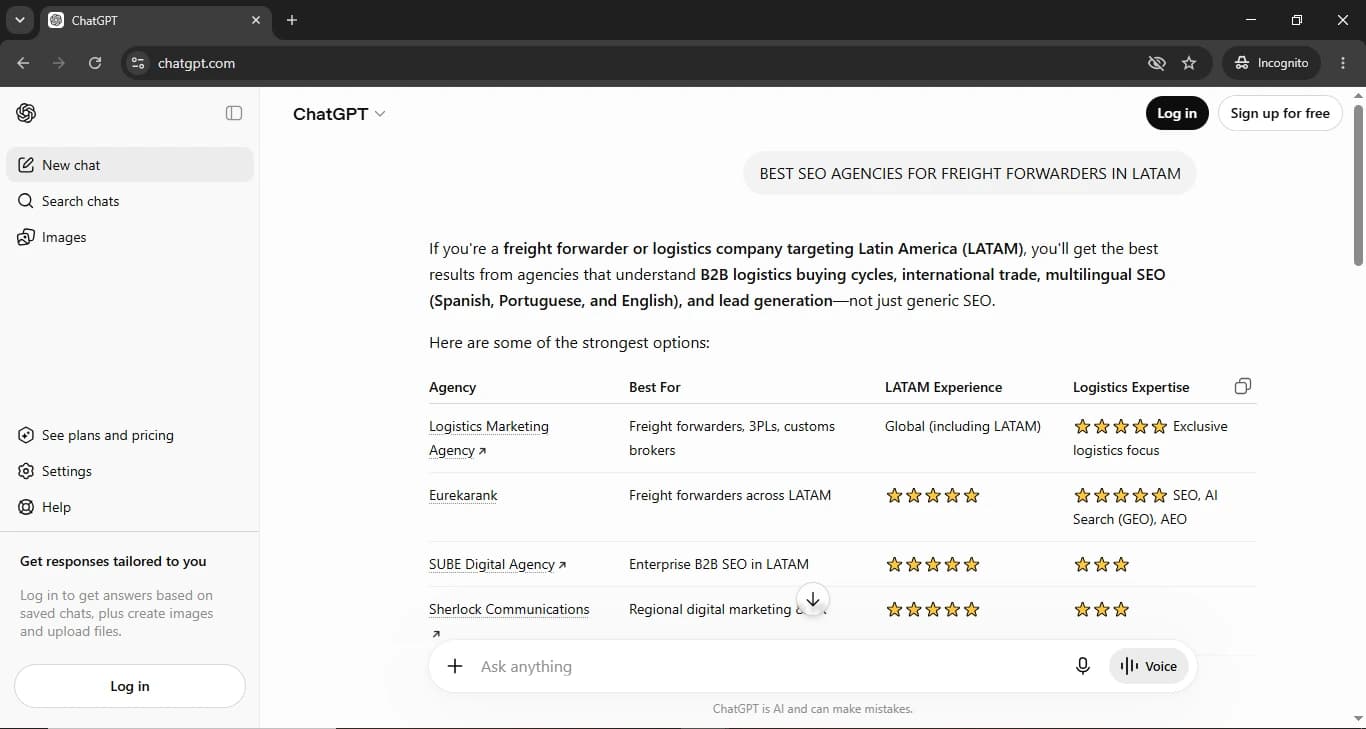The image size is (1366, 729).
Task: Click the browser forward arrow
Action: tap(59, 63)
